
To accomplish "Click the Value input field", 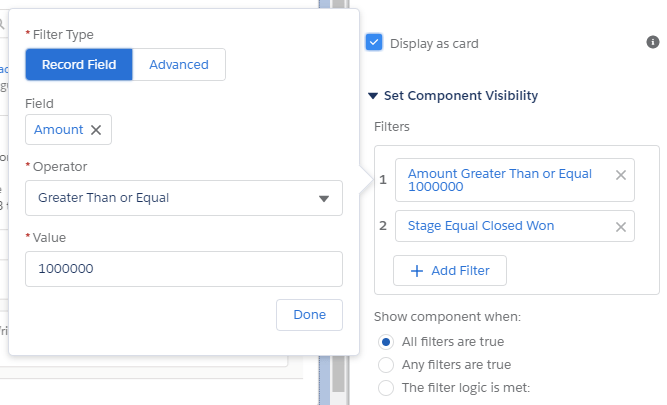I will click(184, 269).
